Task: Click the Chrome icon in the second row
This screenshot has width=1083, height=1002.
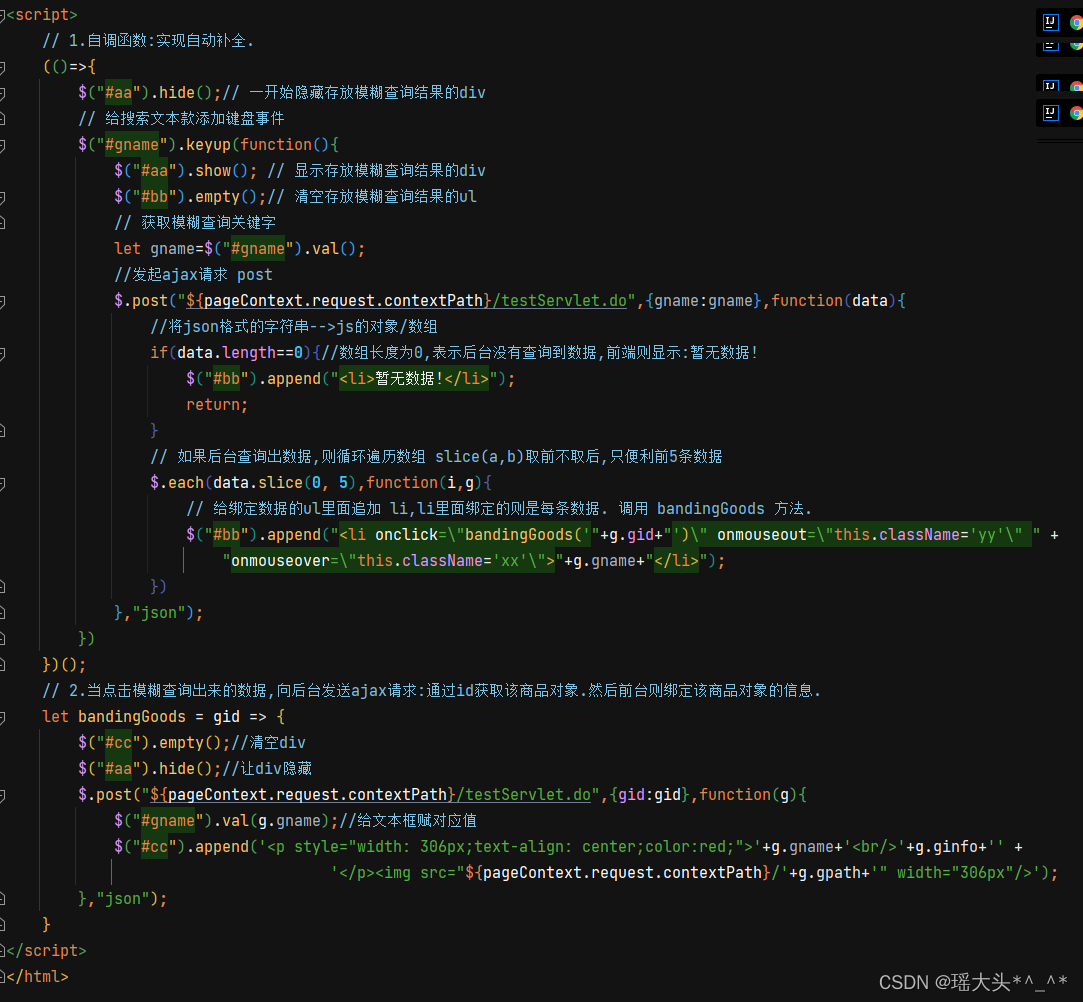Action: click(x=1077, y=46)
